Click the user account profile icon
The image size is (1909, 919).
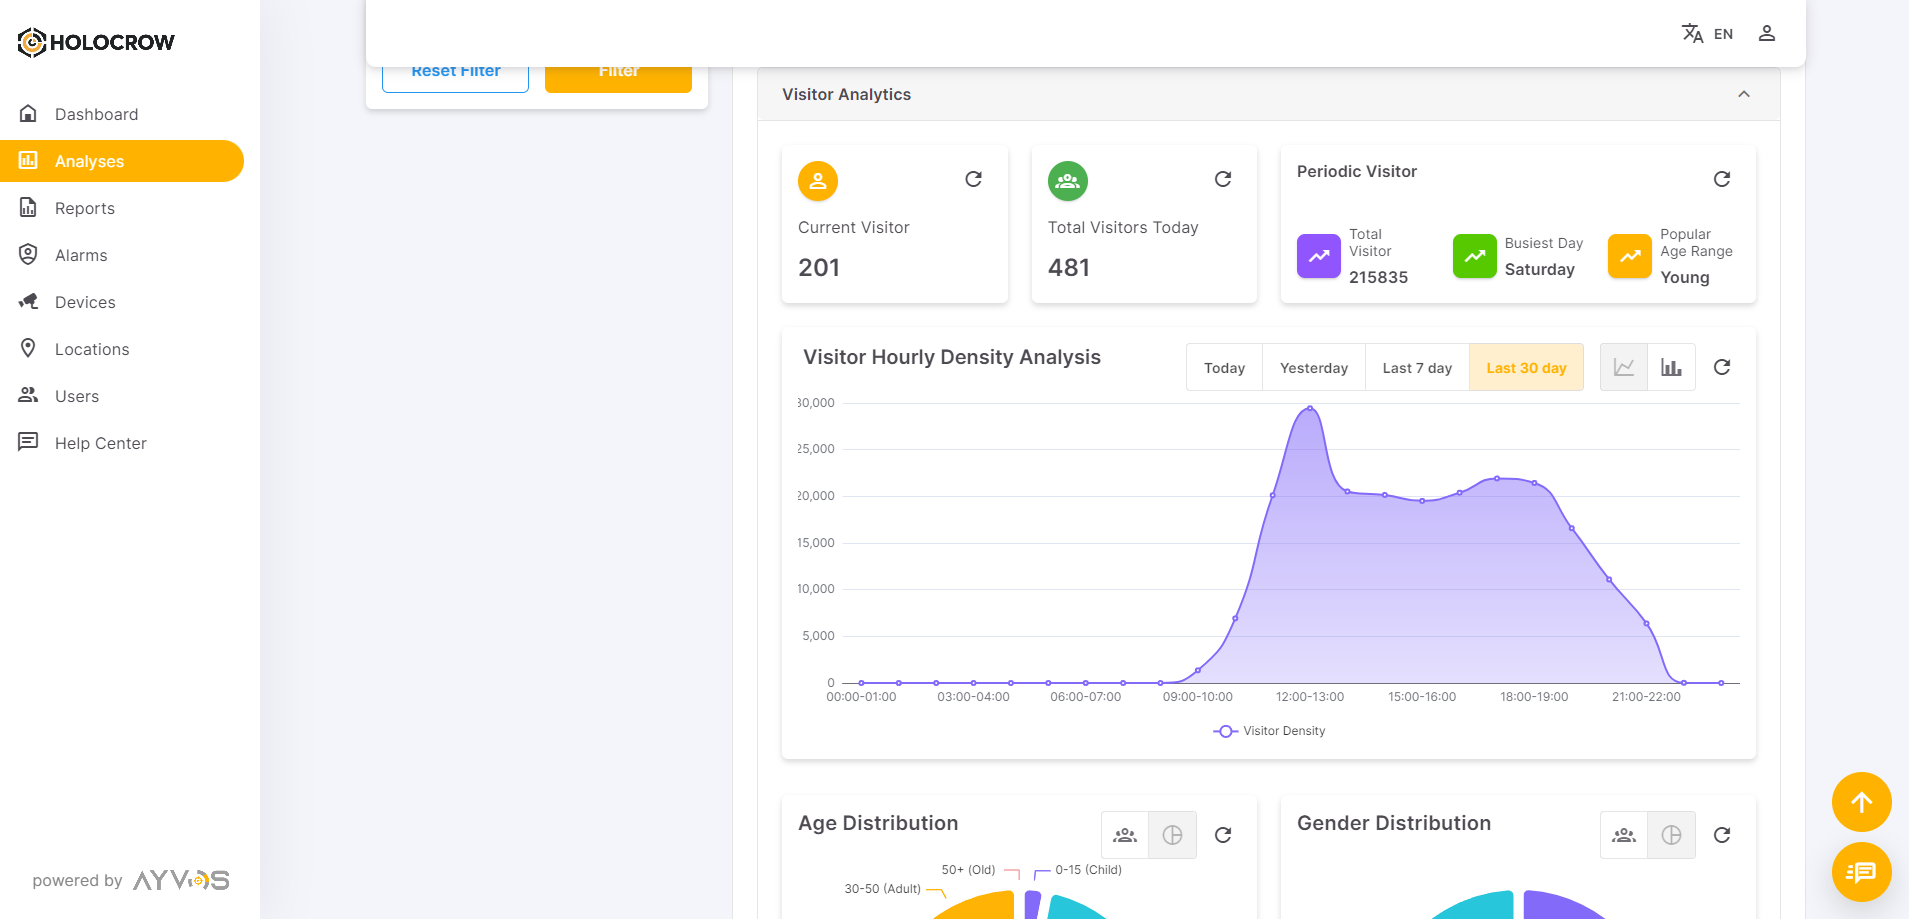coord(1766,34)
